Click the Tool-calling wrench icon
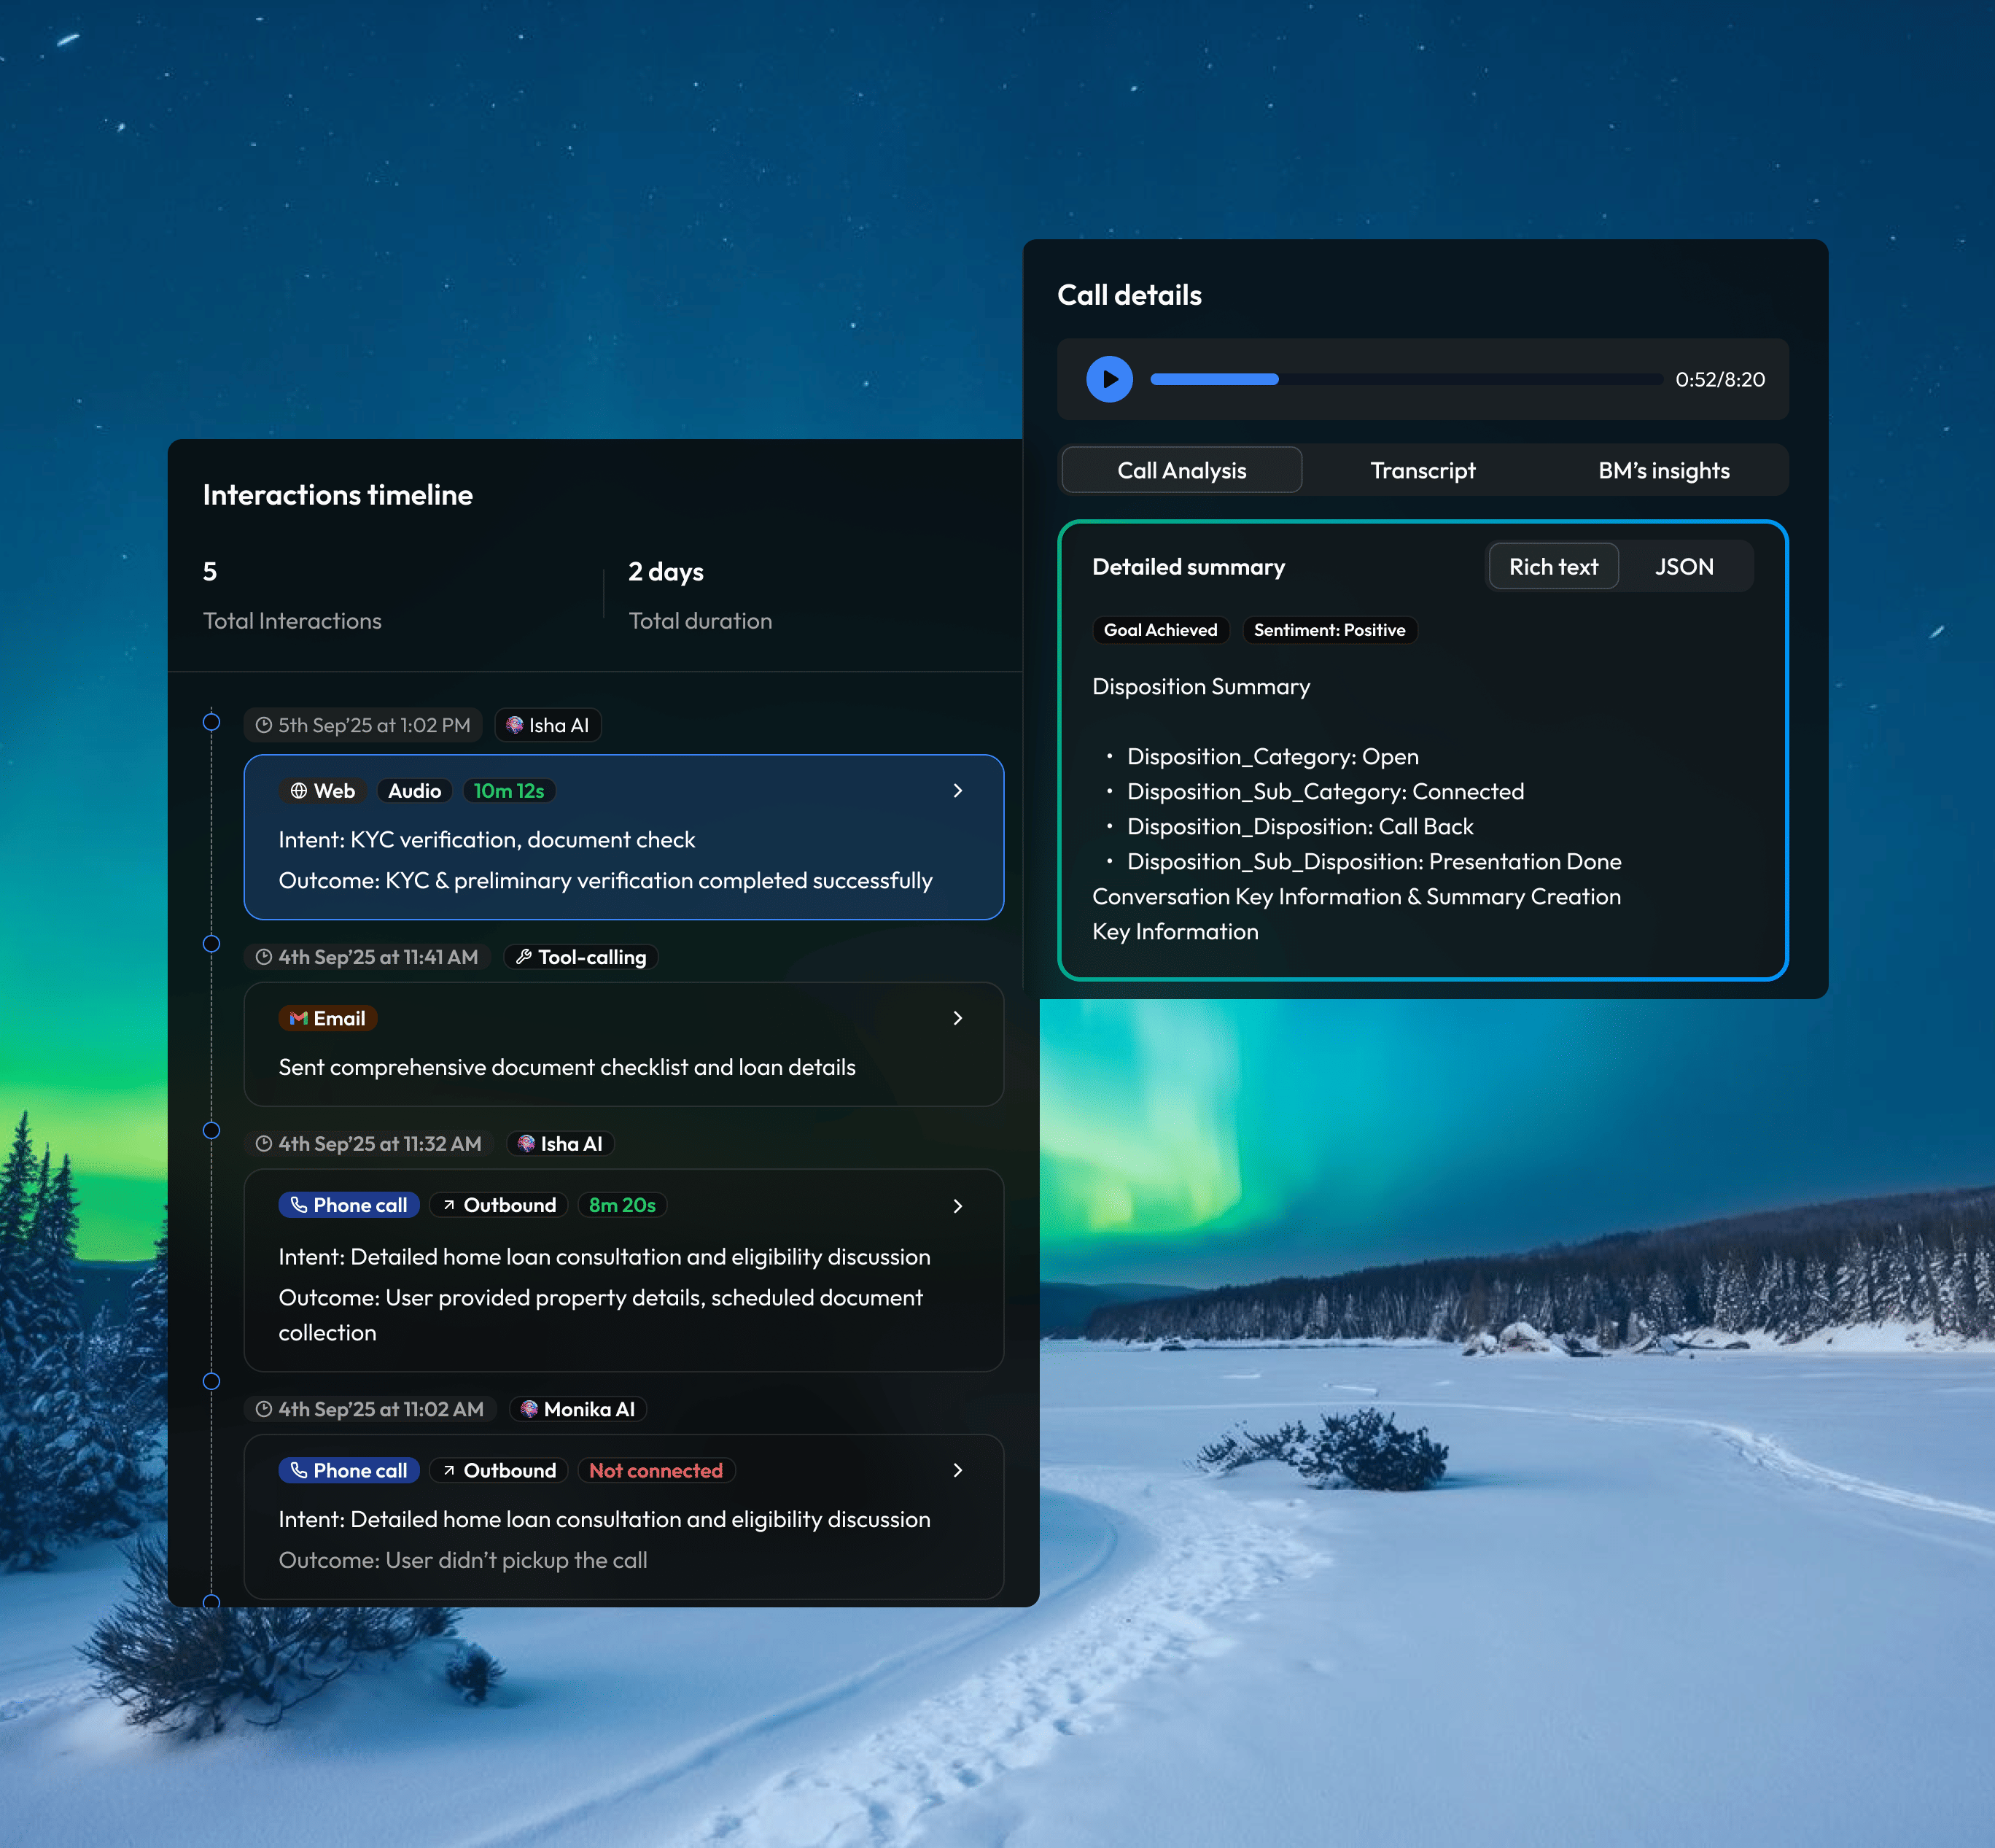Viewport: 1995px width, 1848px height. (x=523, y=957)
